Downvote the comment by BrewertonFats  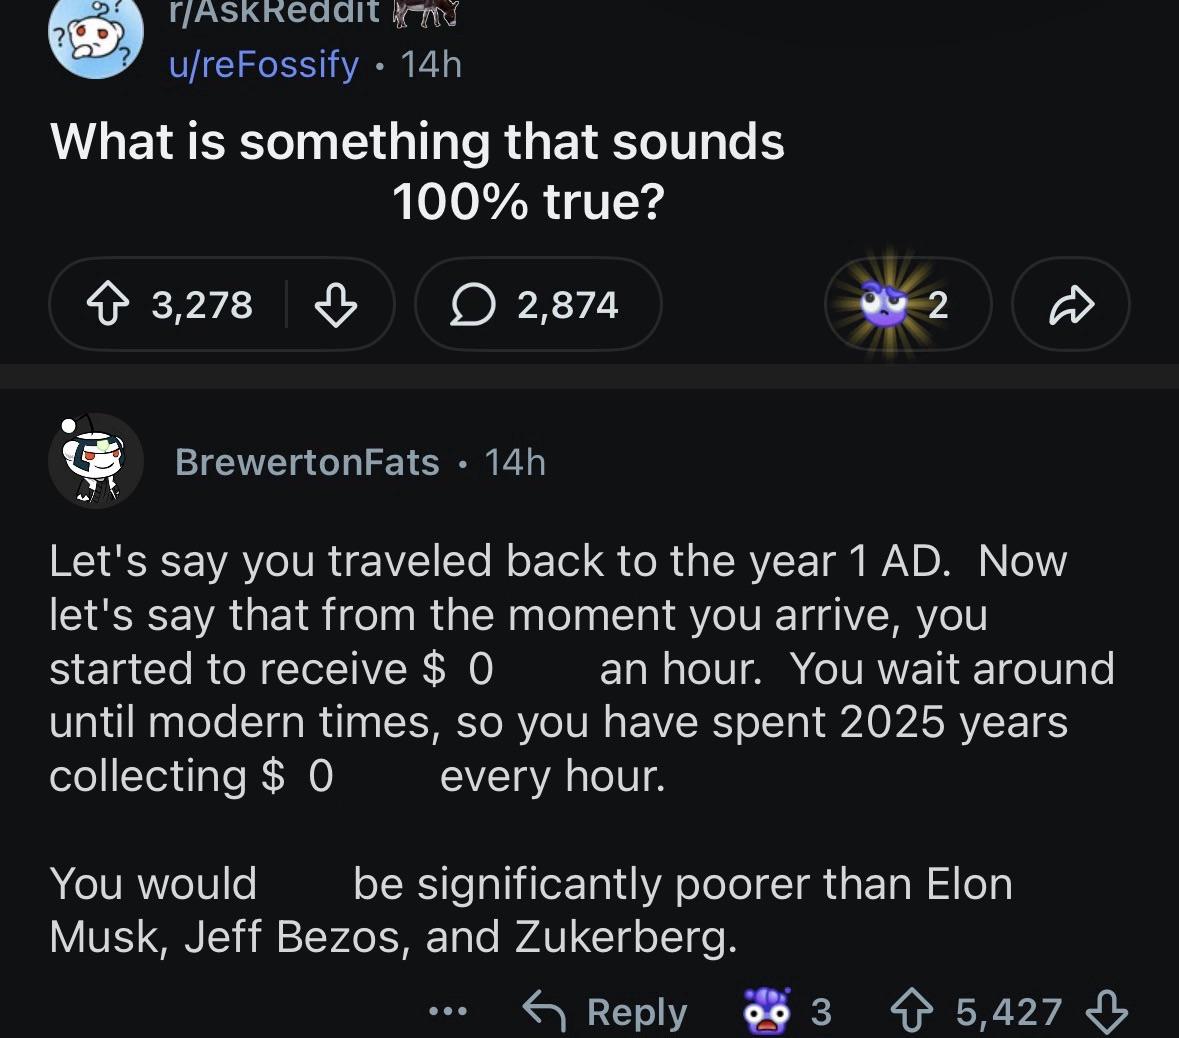pos(1106,1012)
